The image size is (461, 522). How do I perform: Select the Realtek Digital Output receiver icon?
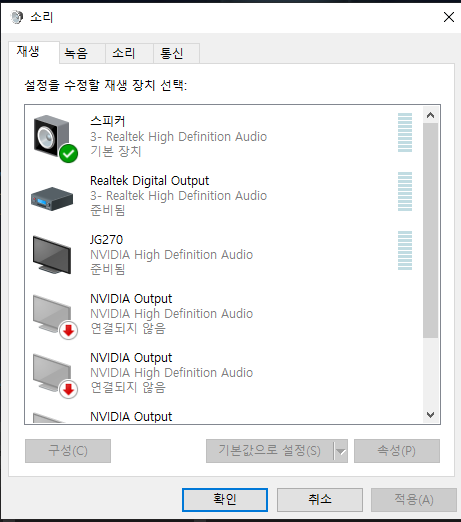[x=52, y=198]
